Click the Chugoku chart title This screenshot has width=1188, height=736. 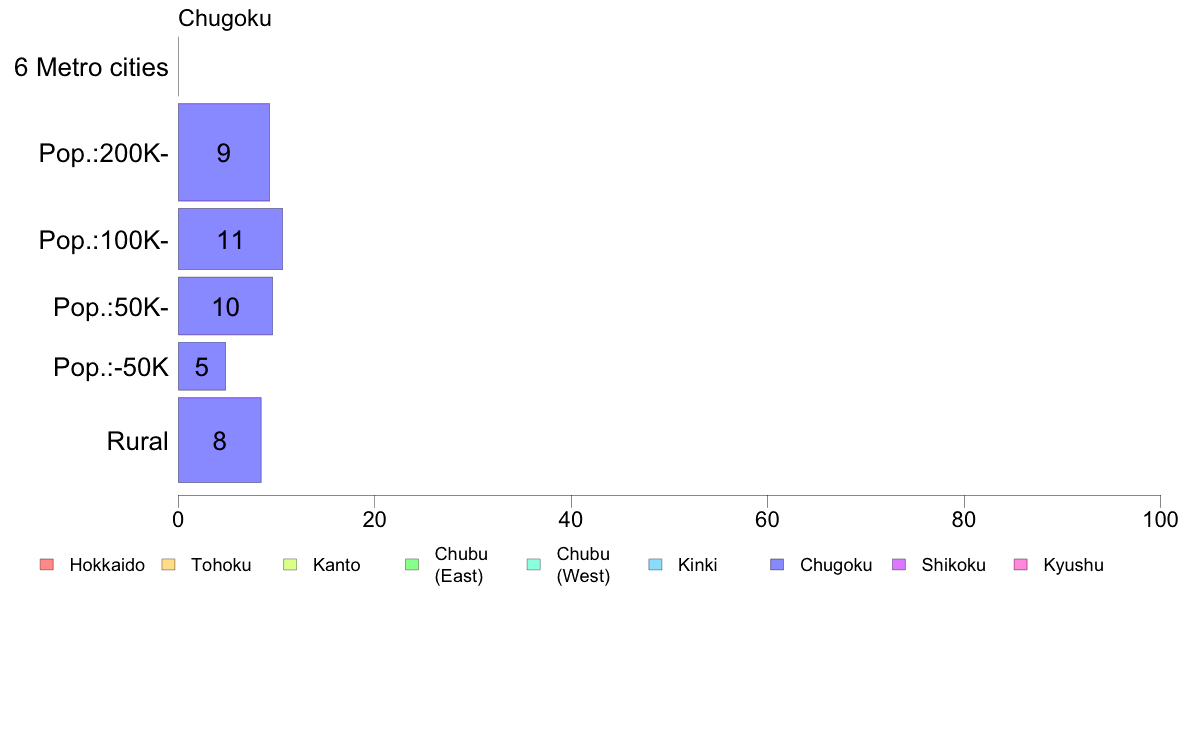224,18
